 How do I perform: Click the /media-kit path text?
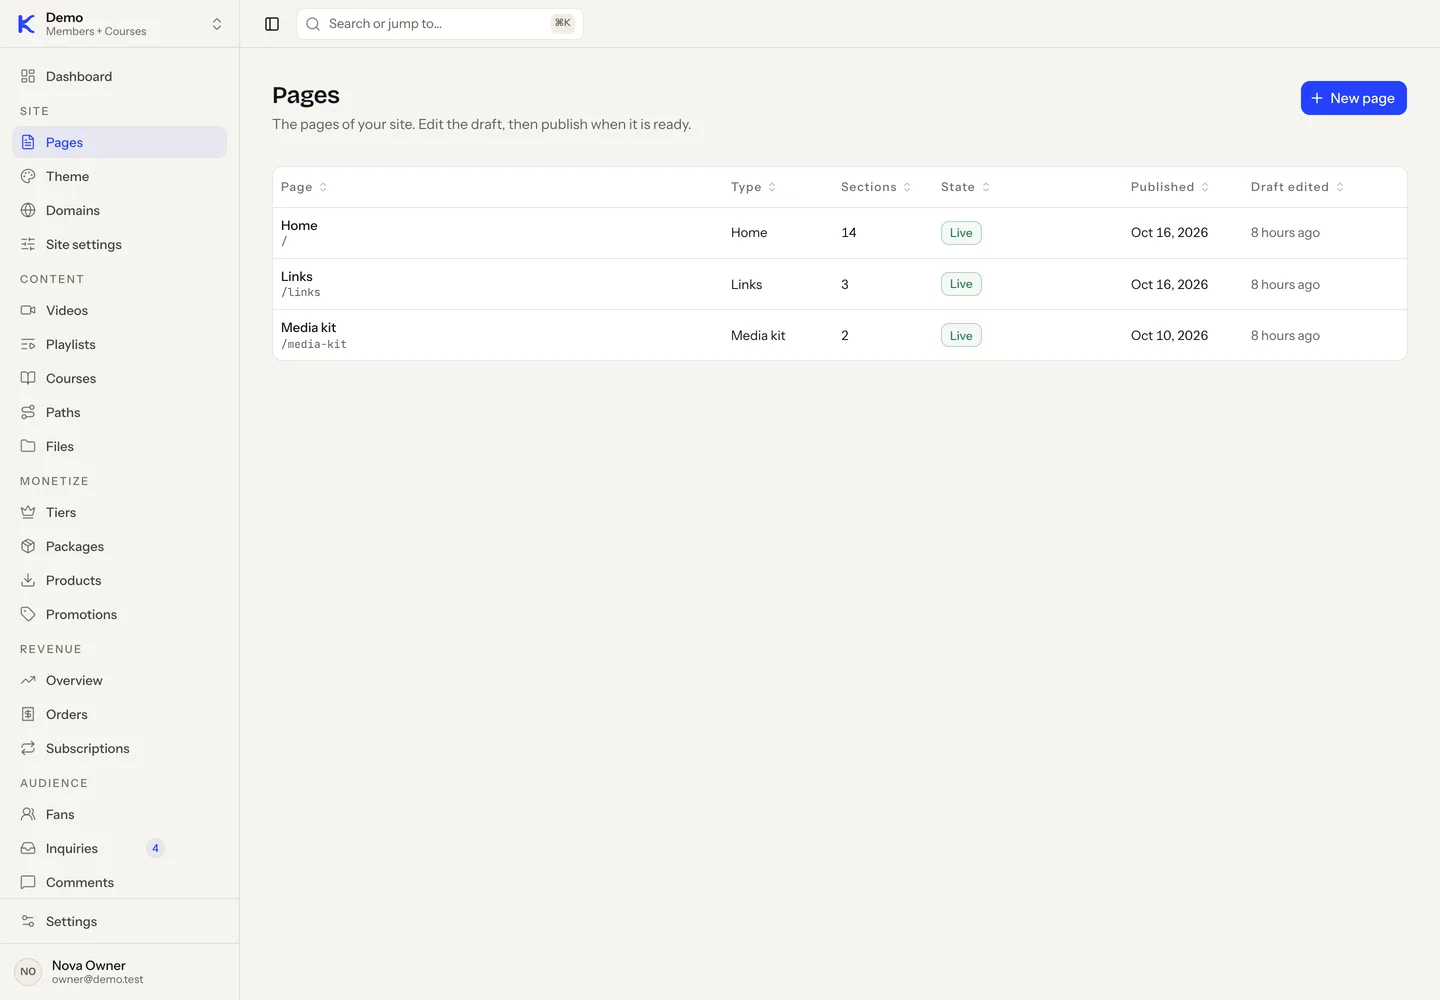point(314,344)
